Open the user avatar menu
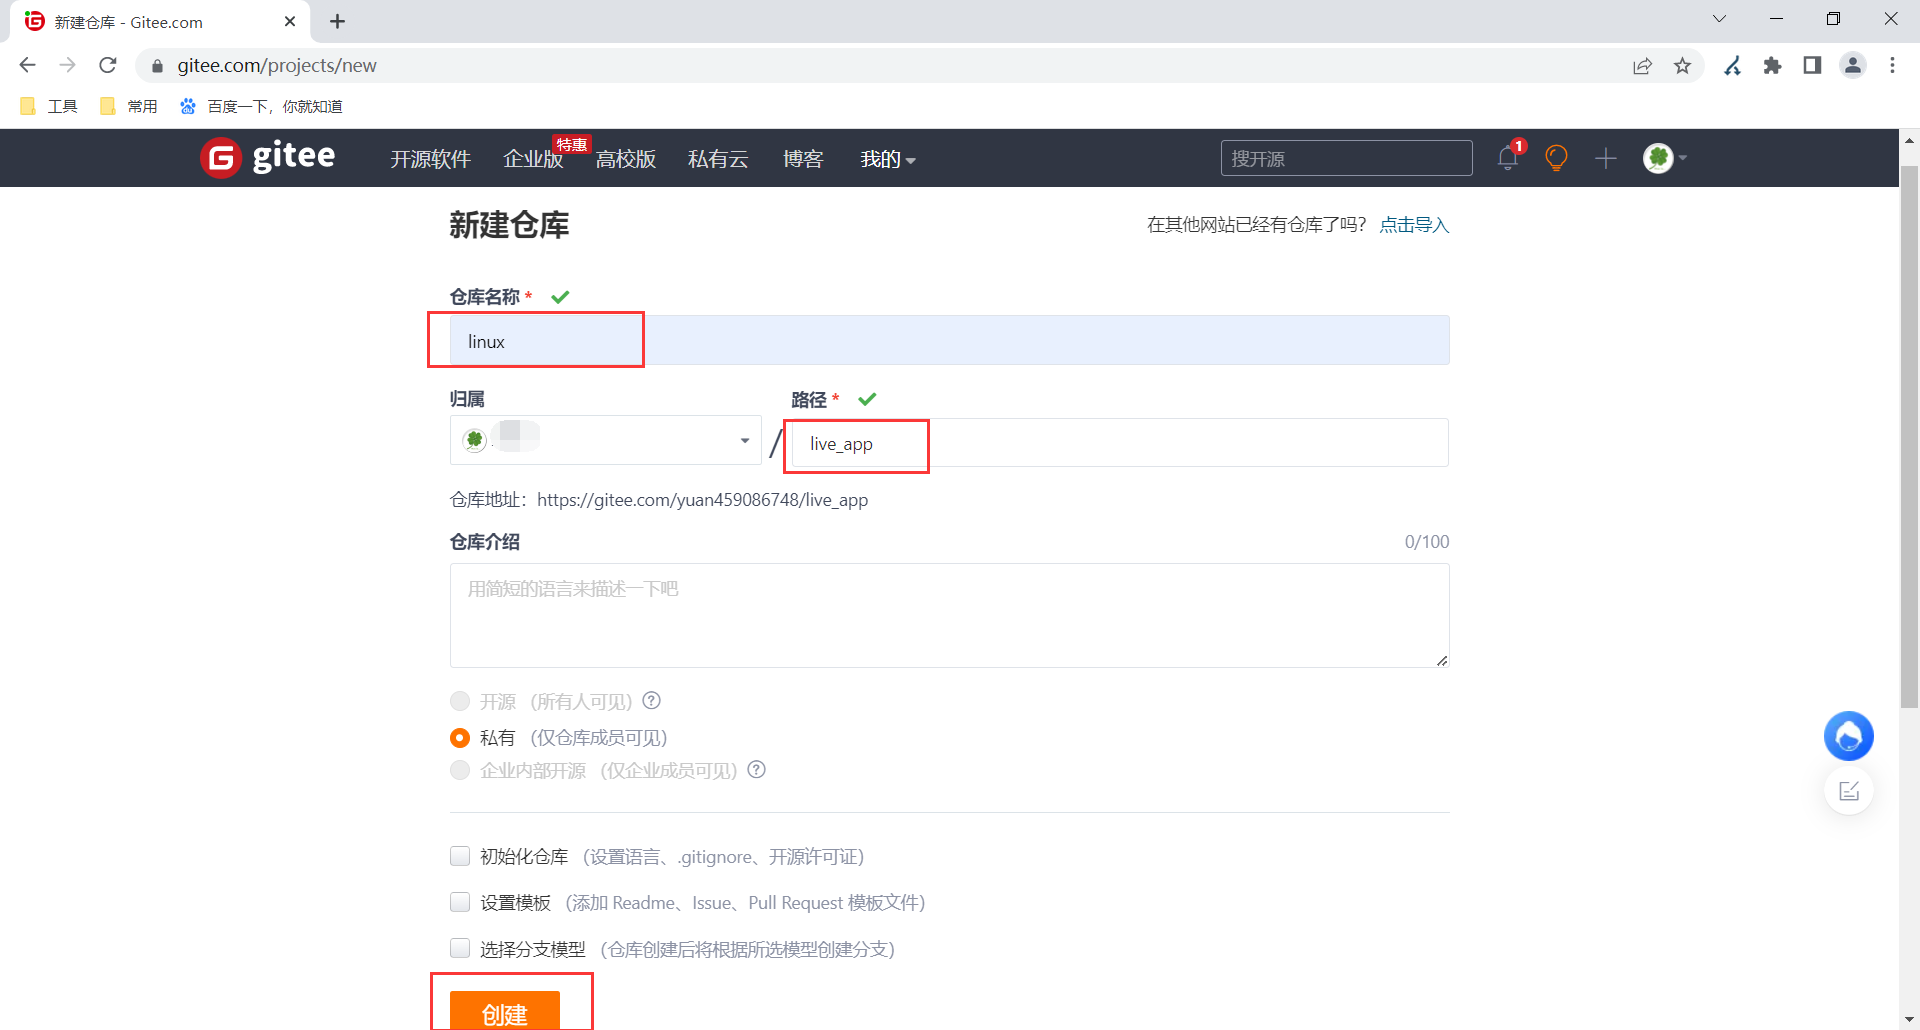The width and height of the screenshot is (1920, 1030). click(1664, 158)
